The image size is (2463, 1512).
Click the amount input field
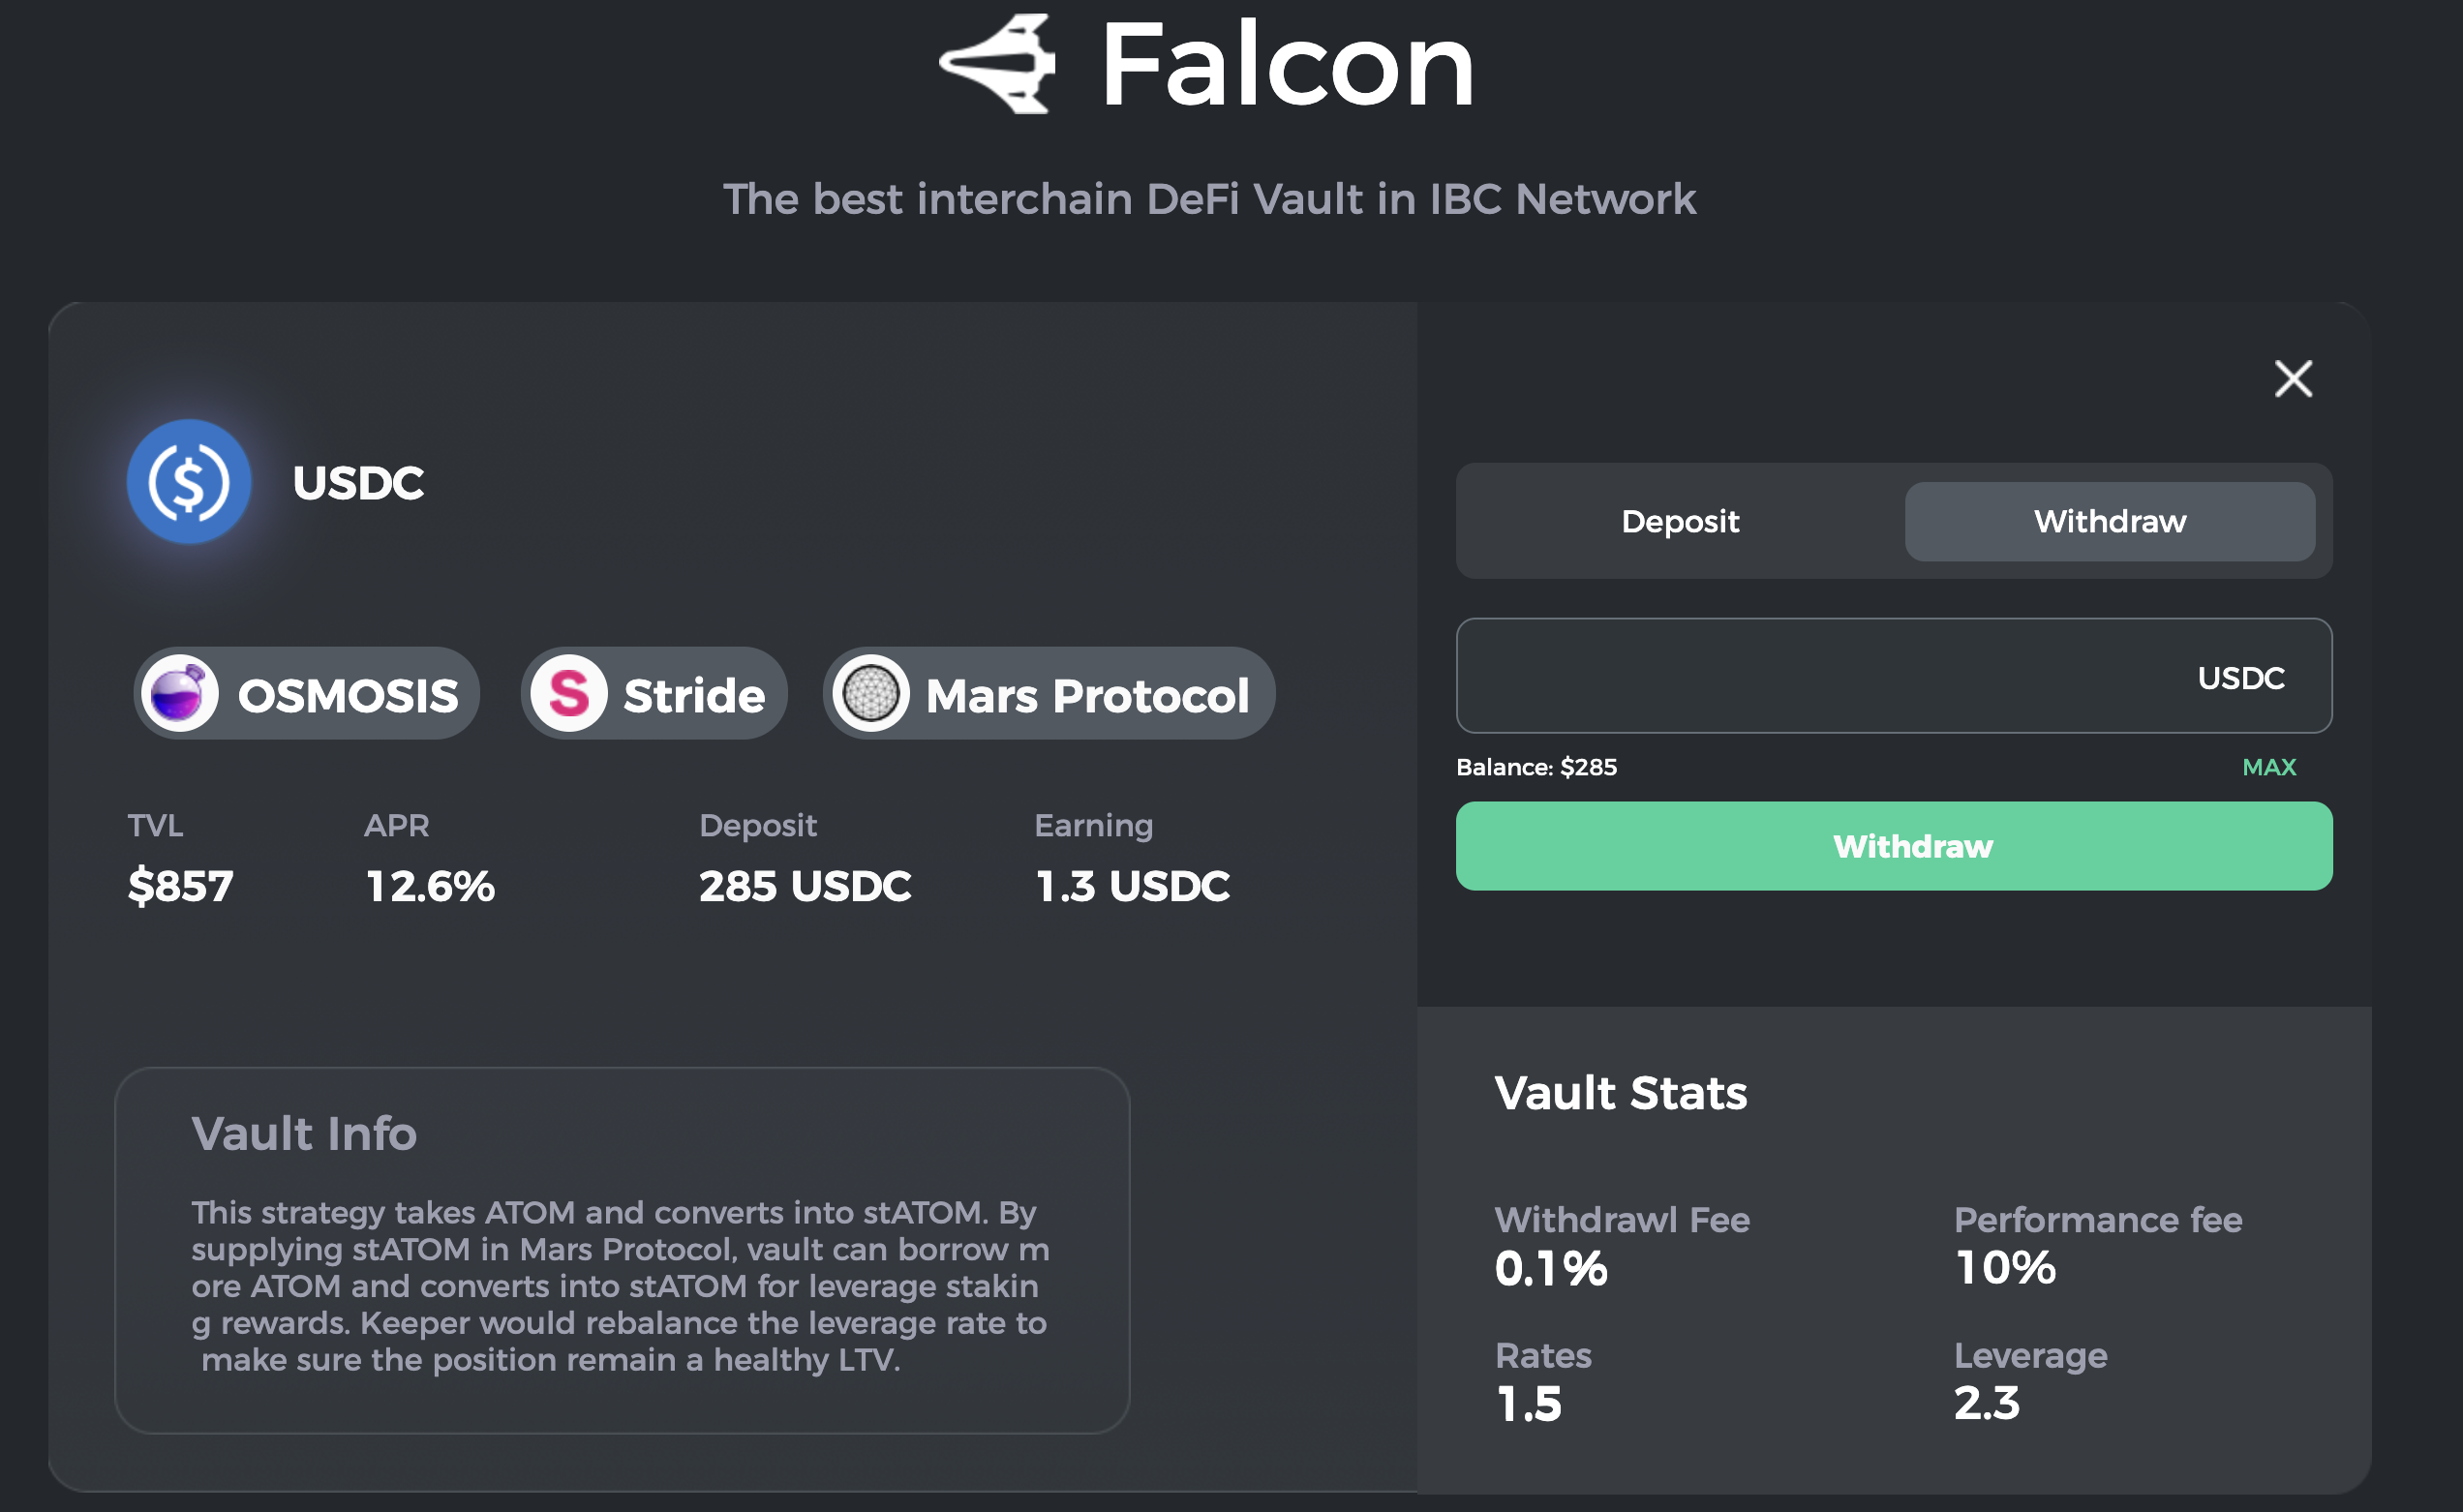click(1800, 678)
